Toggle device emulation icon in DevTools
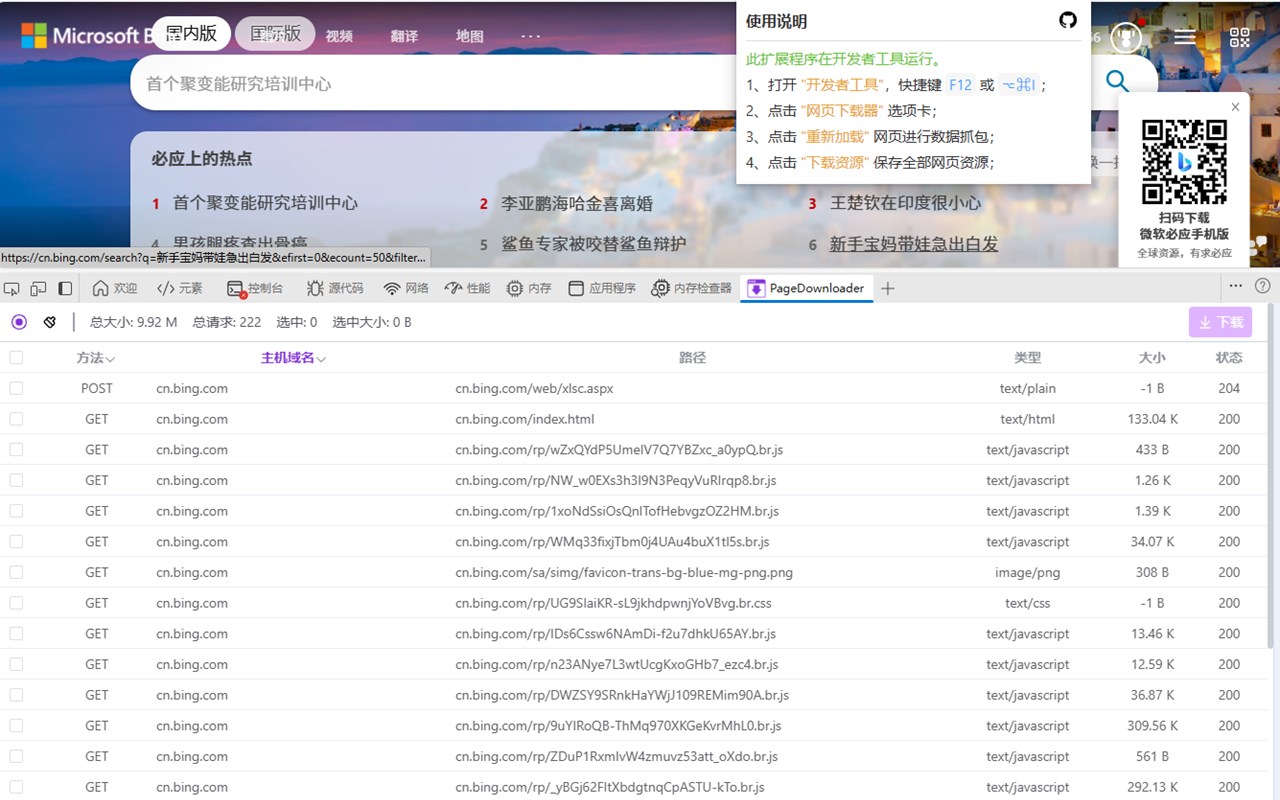The width and height of the screenshot is (1280, 800). click(38, 288)
